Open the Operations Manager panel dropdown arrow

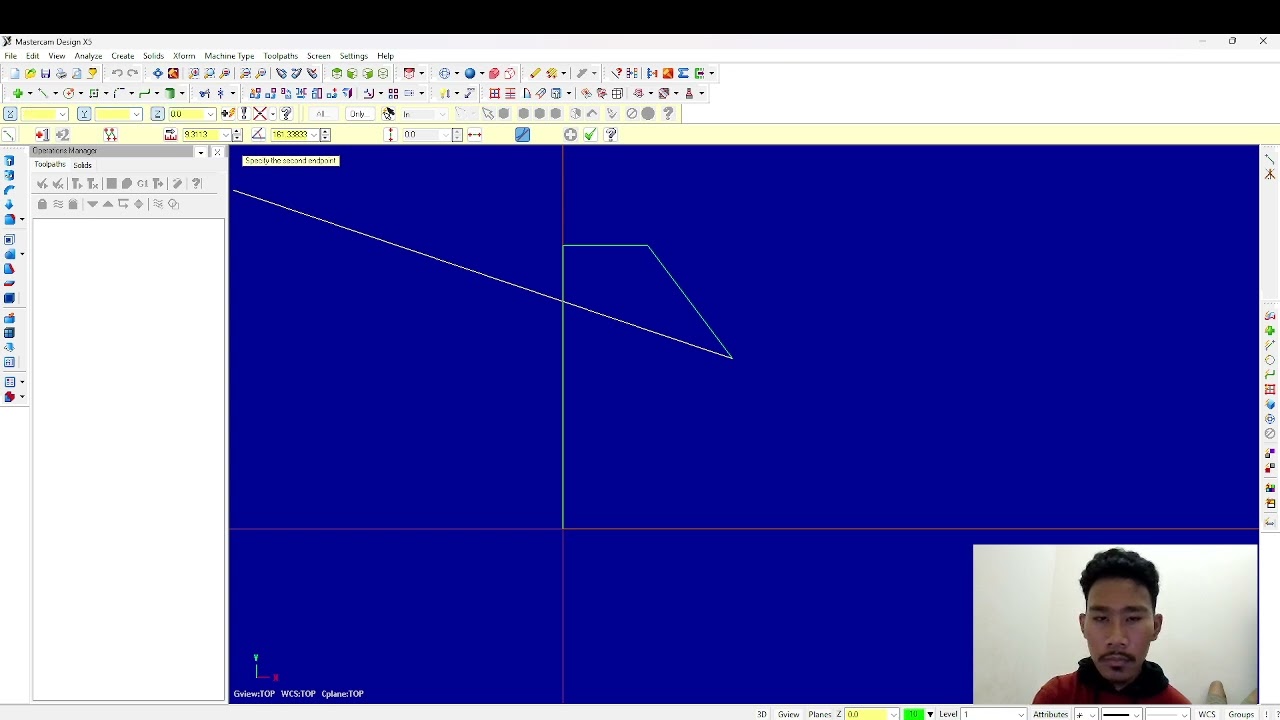(201, 152)
